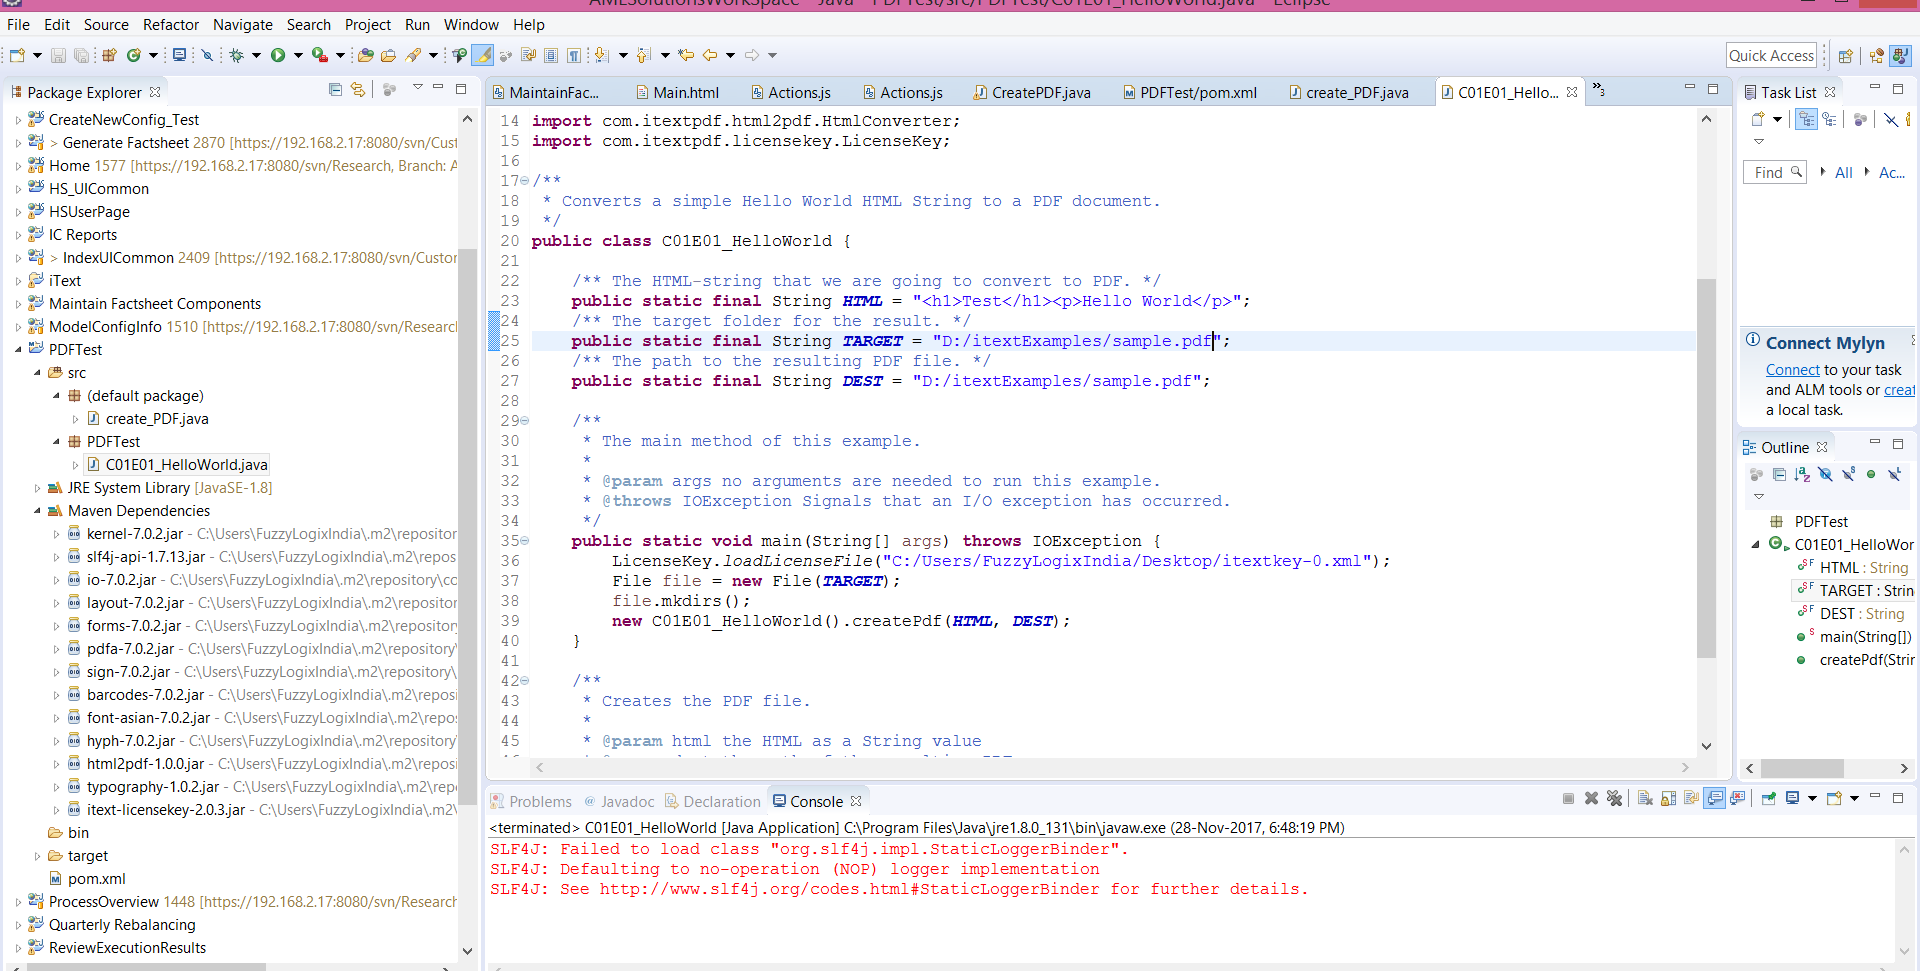1920x971 pixels.
Task: Click the New file wizard icon
Action: [x=17, y=55]
